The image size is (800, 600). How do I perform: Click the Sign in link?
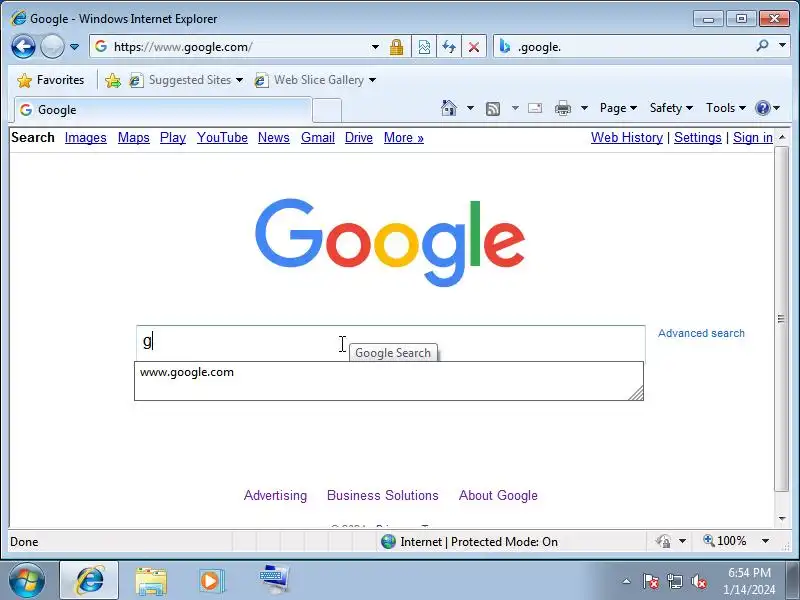point(753,138)
